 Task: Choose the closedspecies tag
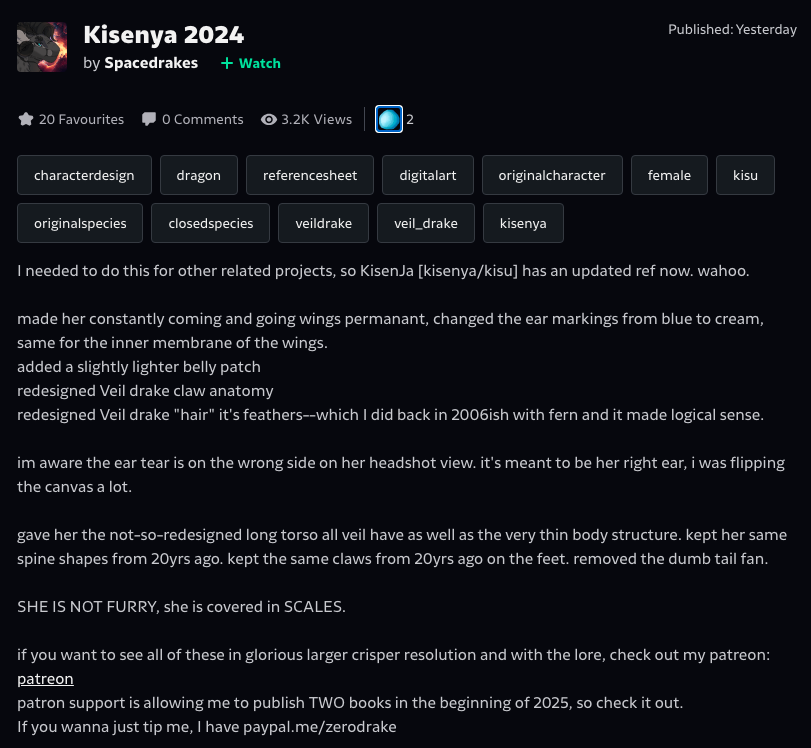[x=211, y=223]
